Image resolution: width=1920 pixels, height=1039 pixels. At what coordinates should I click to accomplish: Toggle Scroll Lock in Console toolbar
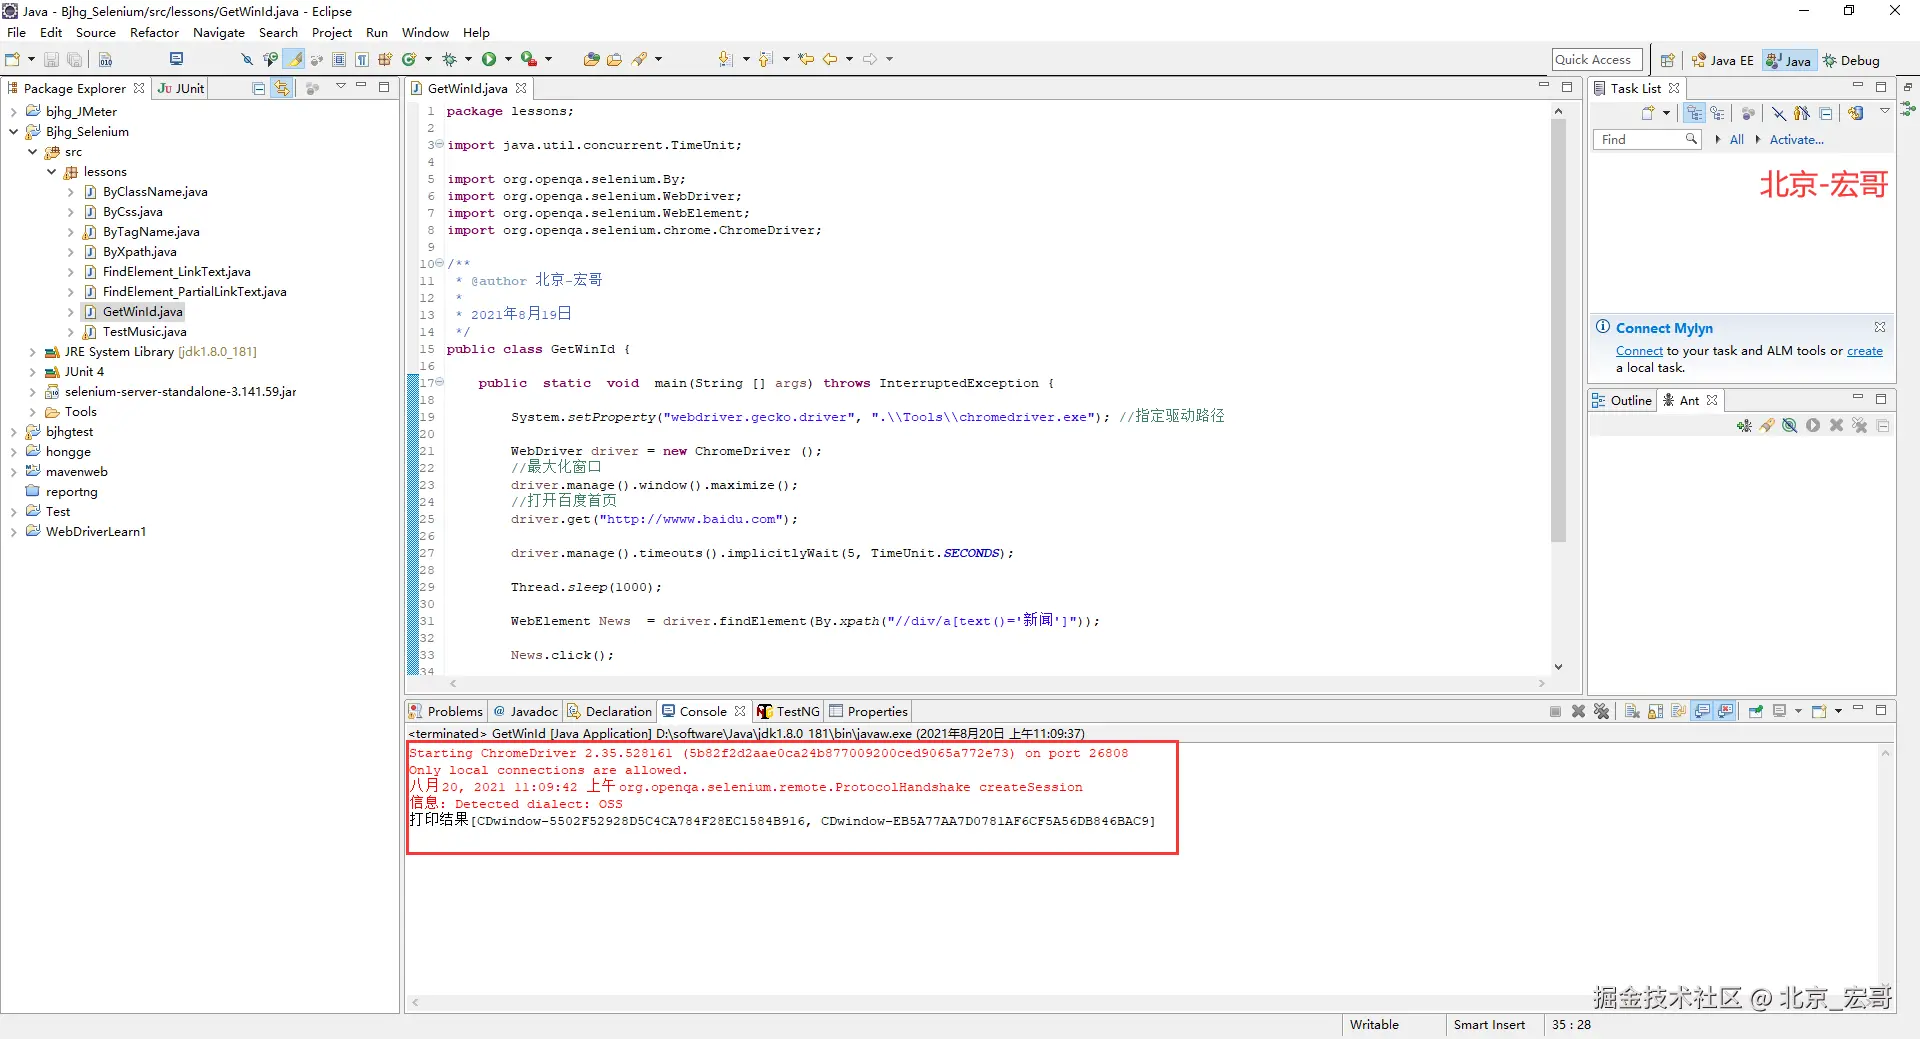click(x=1656, y=712)
